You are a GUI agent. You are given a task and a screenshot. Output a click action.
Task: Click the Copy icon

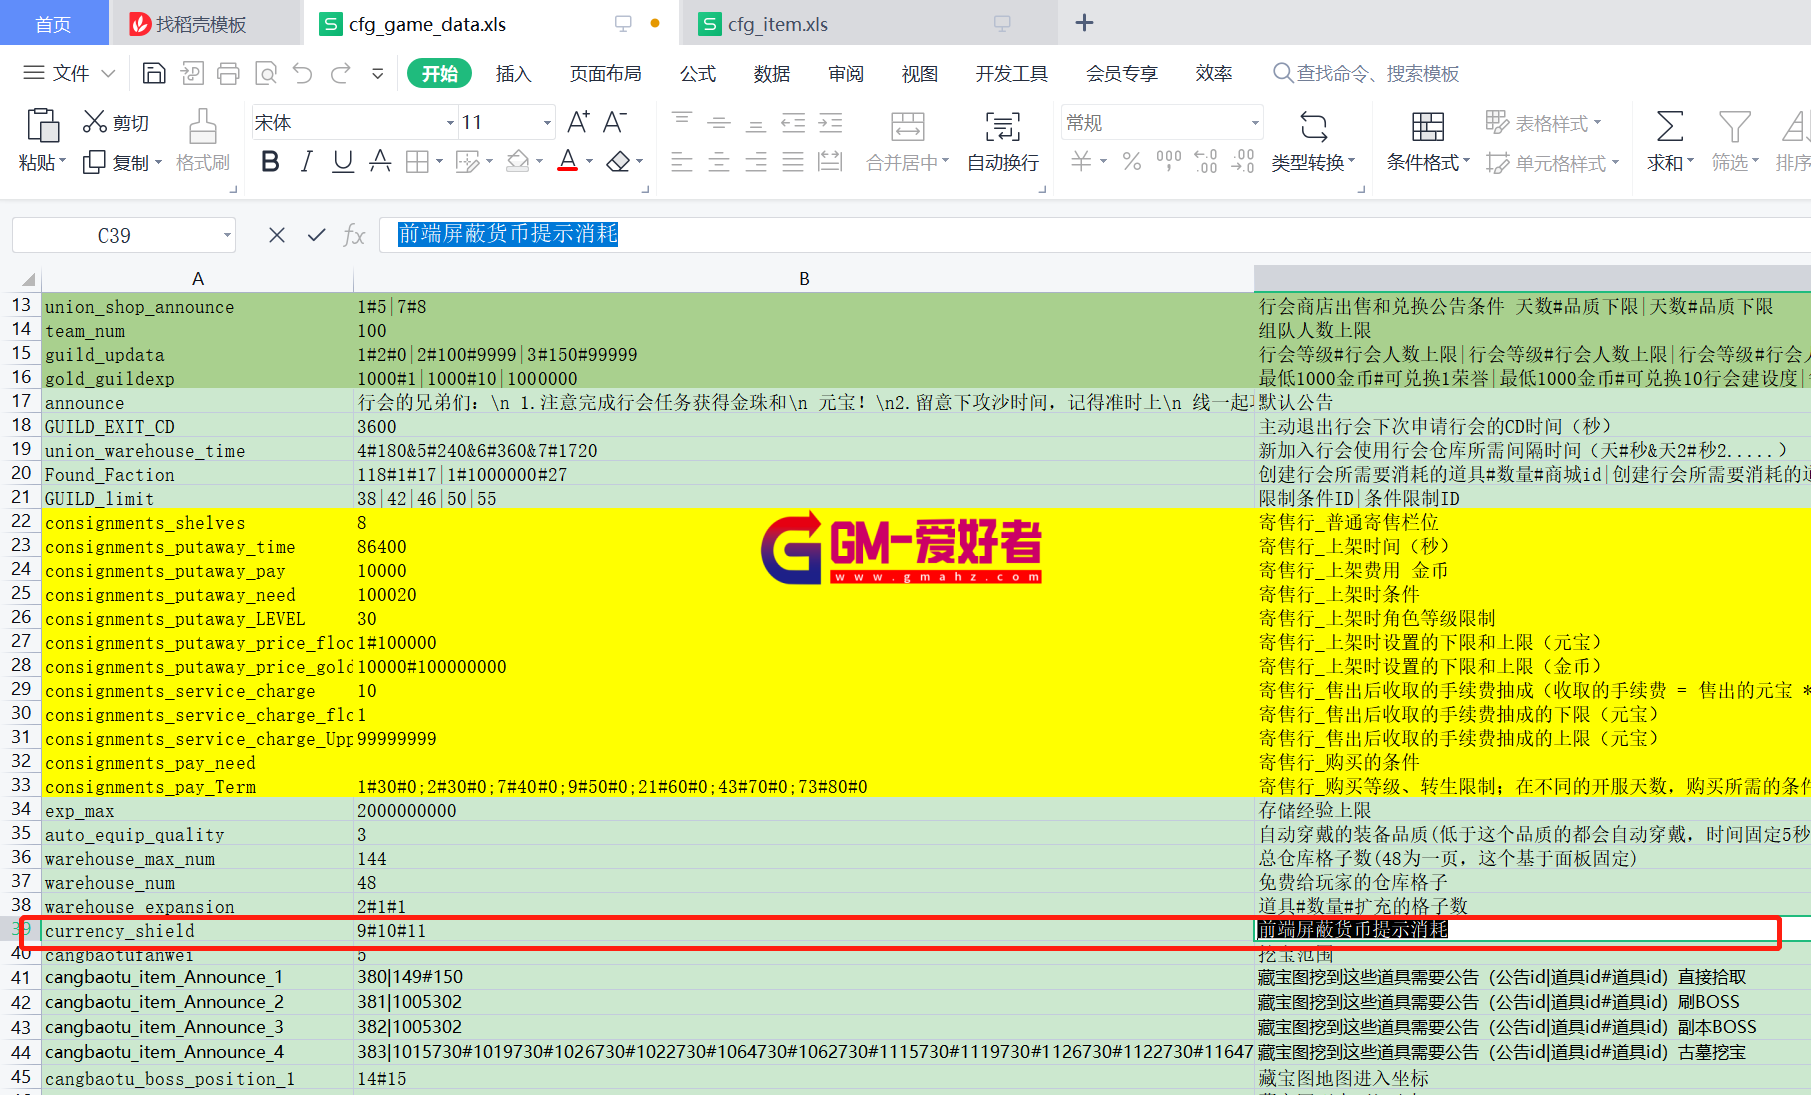tap(94, 162)
